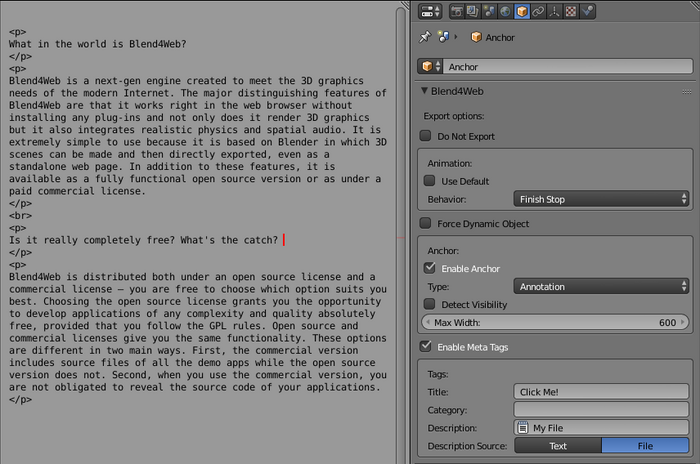
Task: Click the text datablock icon beside My File
Action: 522,427
